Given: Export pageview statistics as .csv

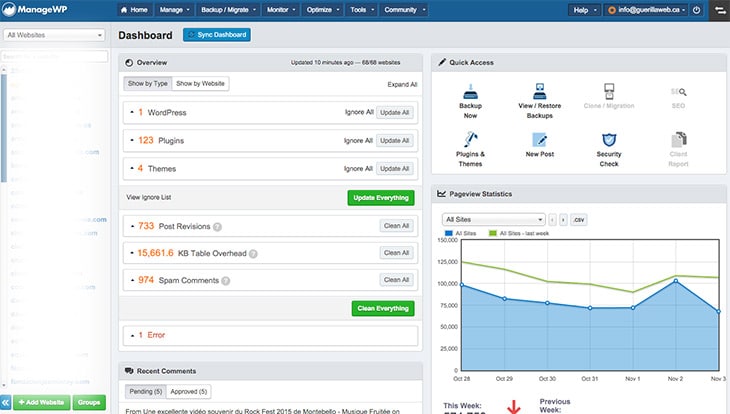Looking at the screenshot, I should [579, 219].
